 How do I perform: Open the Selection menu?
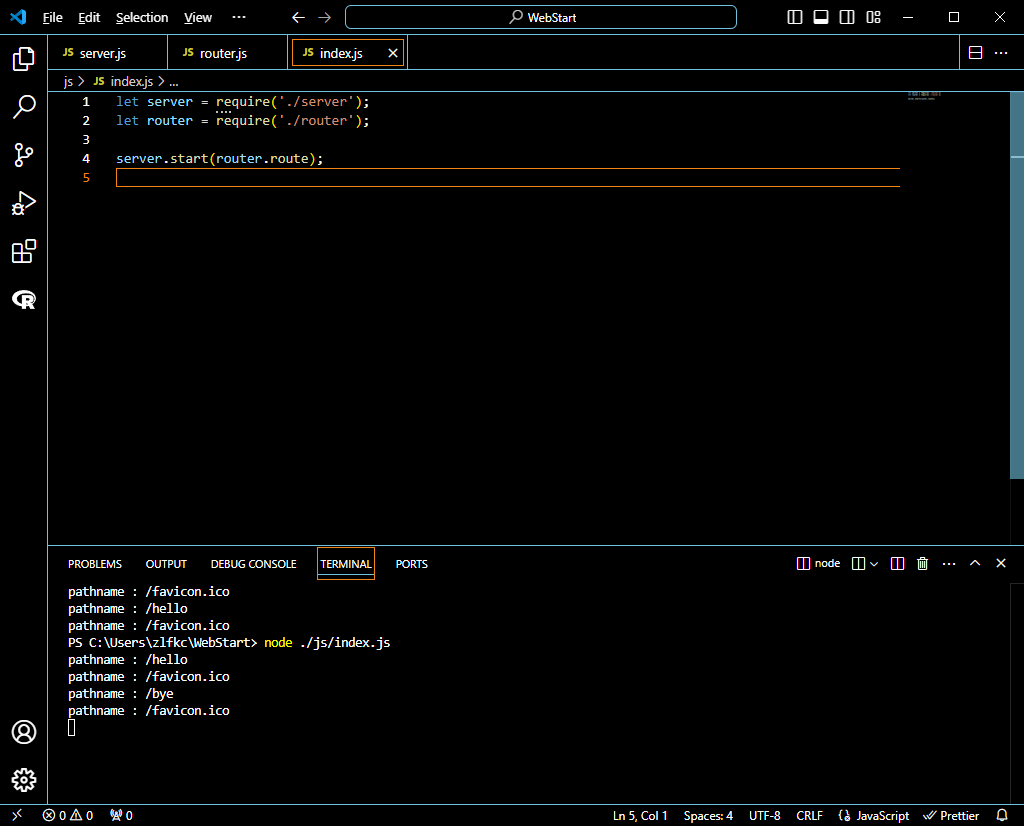[142, 18]
